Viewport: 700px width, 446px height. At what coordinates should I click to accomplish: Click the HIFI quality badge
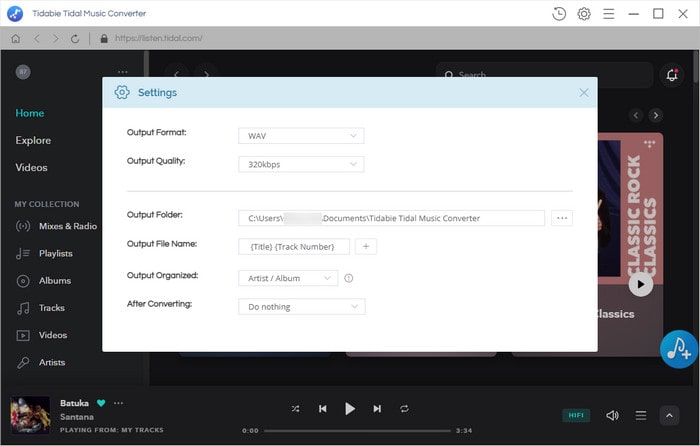576,415
